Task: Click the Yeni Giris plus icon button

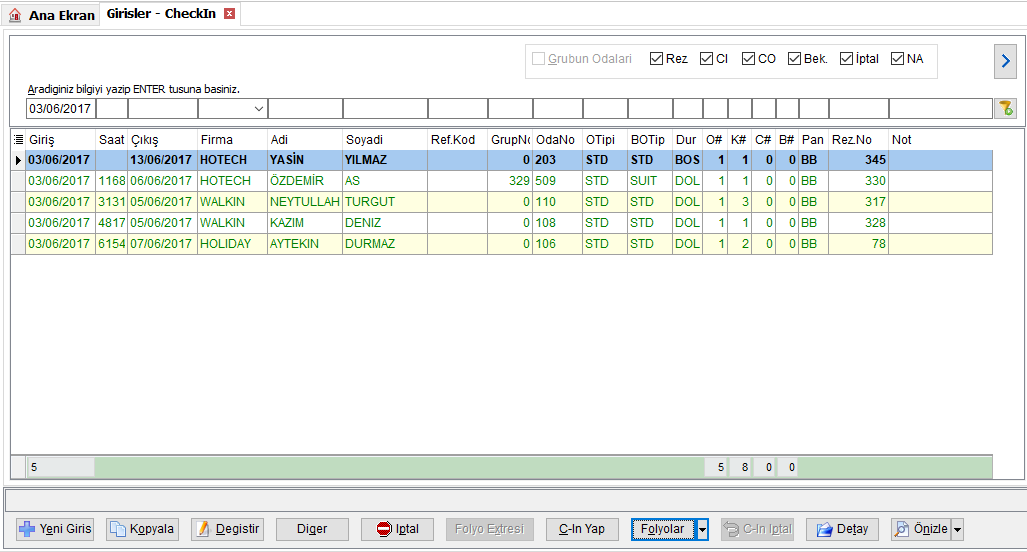Action: (56, 529)
